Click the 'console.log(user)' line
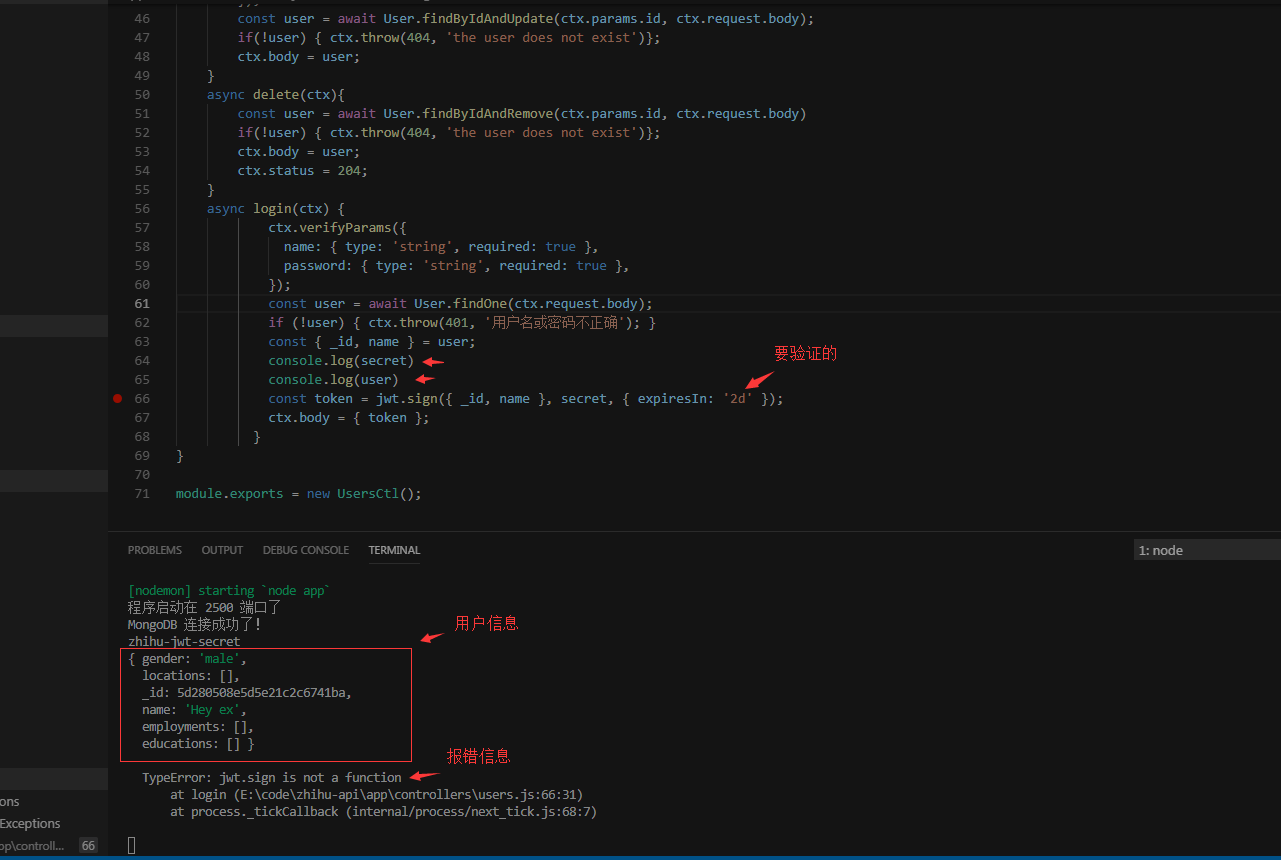The height and width of the screenshot is (860, 1281). (333, 379)
